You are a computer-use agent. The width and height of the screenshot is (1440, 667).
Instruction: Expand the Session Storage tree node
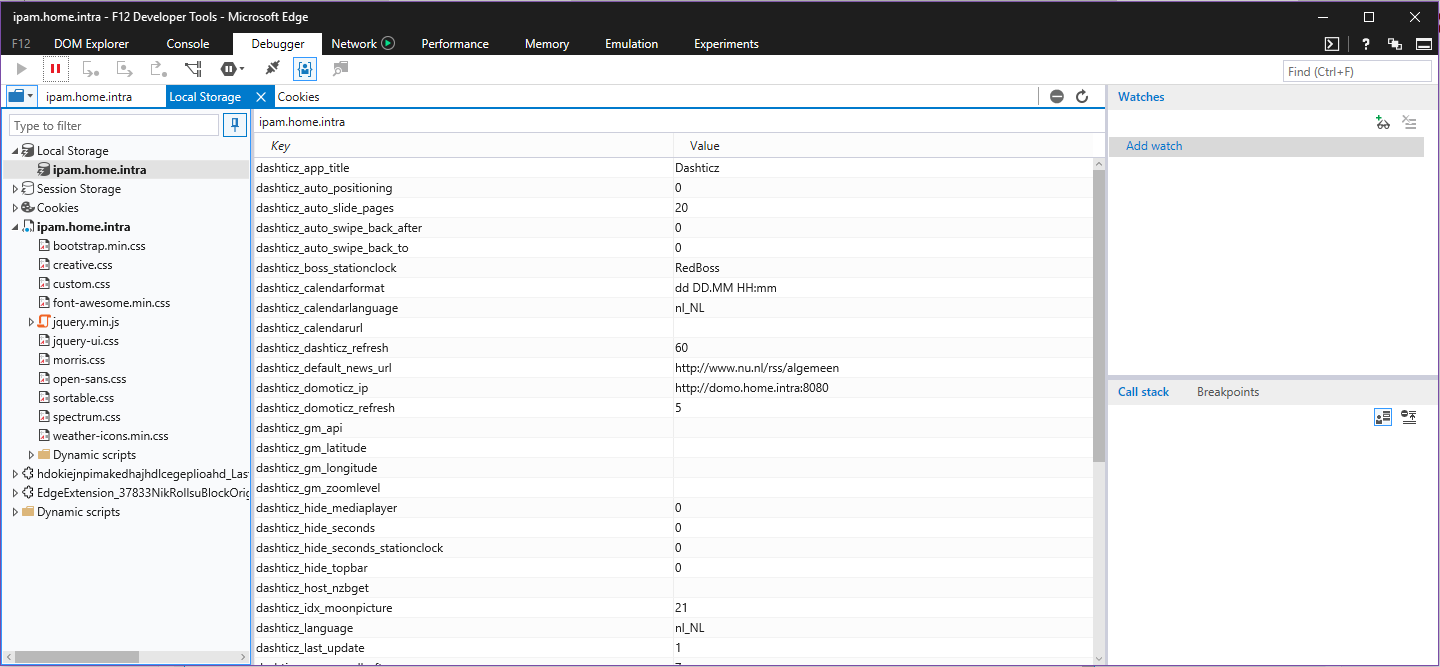click(15, 189)
